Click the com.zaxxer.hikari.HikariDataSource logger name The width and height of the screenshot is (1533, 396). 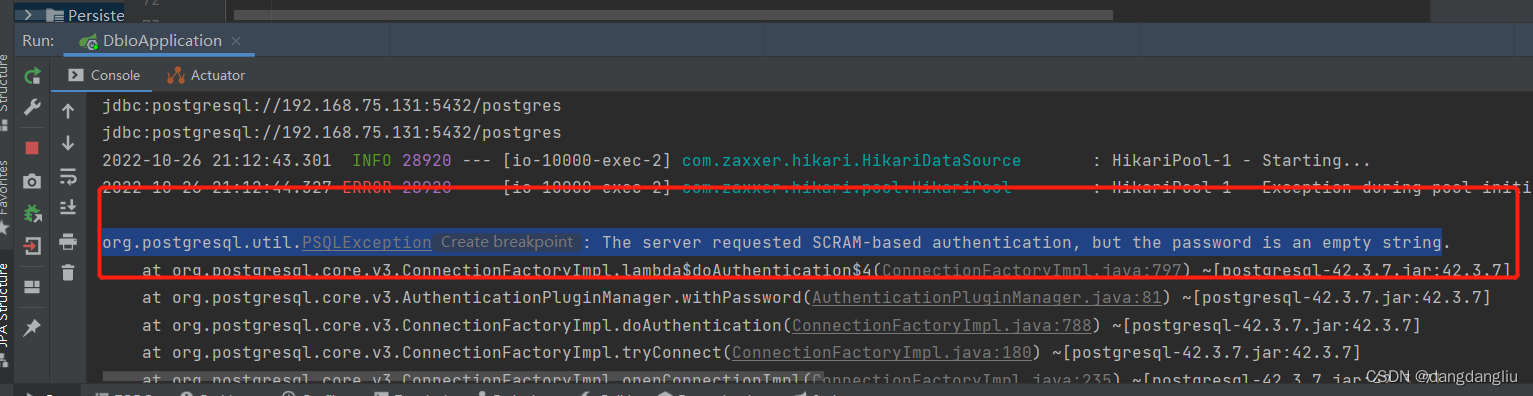(852, 160)
